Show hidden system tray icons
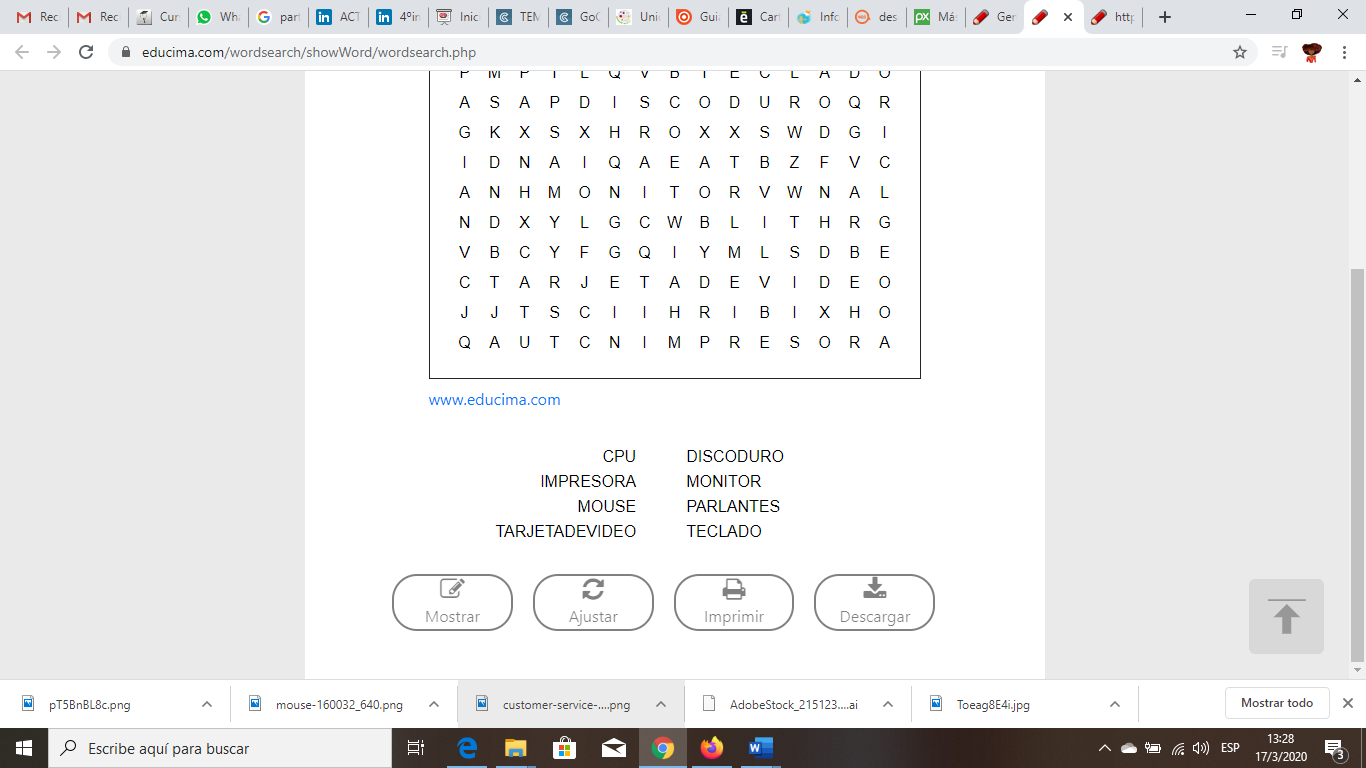Viewport: 1366px width, 768px height. [x=1104, y=748]
